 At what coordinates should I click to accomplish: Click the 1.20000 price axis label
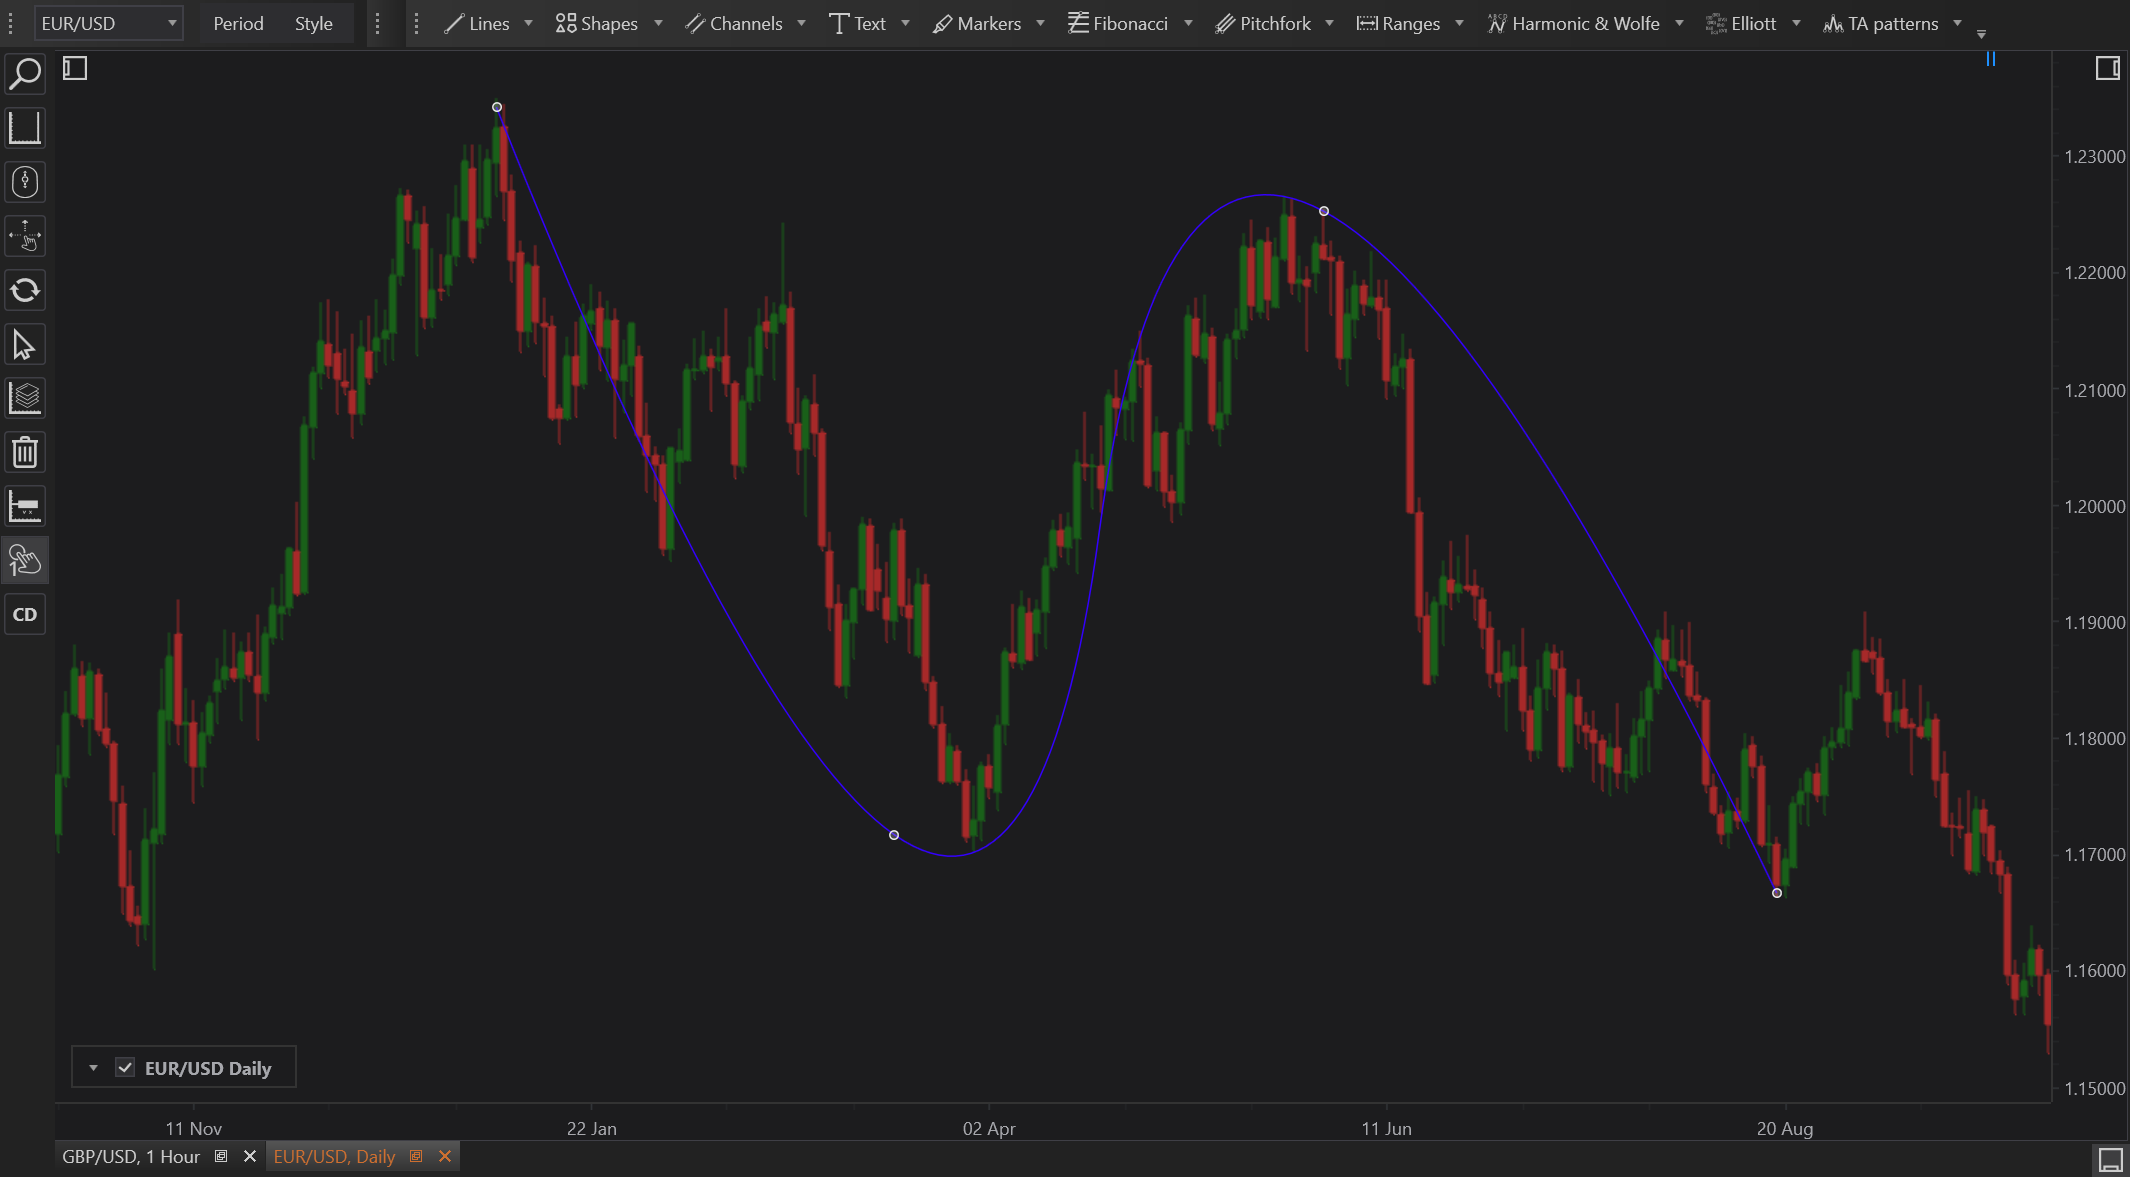coord(2094,506)
